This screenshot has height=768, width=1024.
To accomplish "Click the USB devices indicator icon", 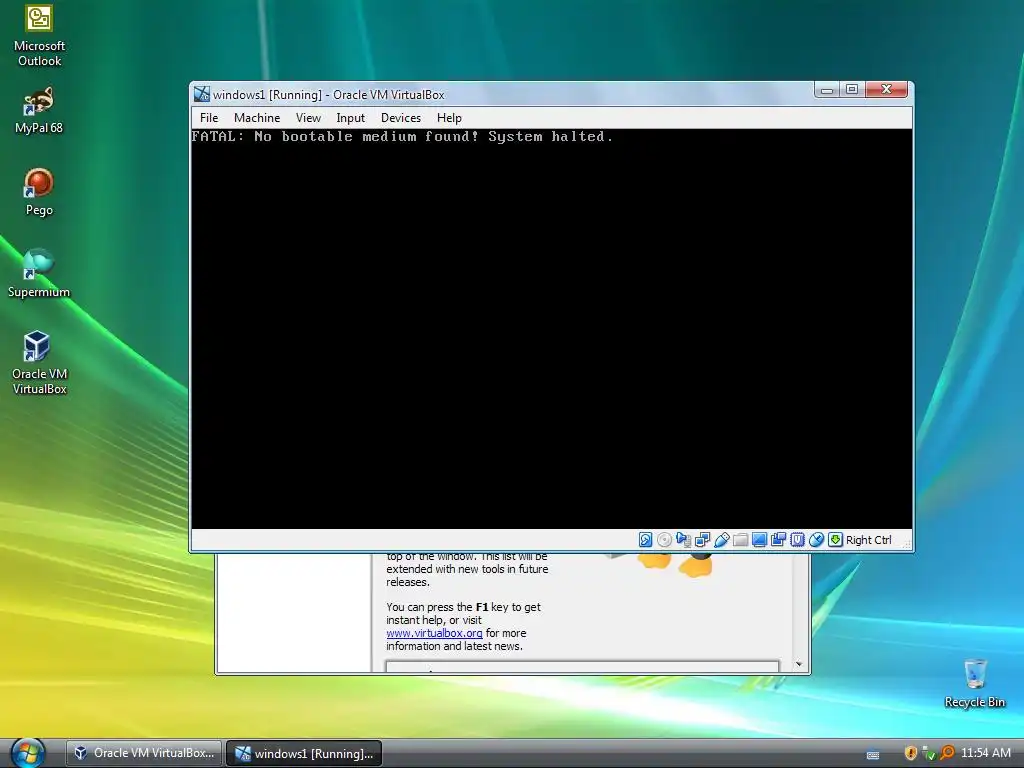I will tap(721, 539).
